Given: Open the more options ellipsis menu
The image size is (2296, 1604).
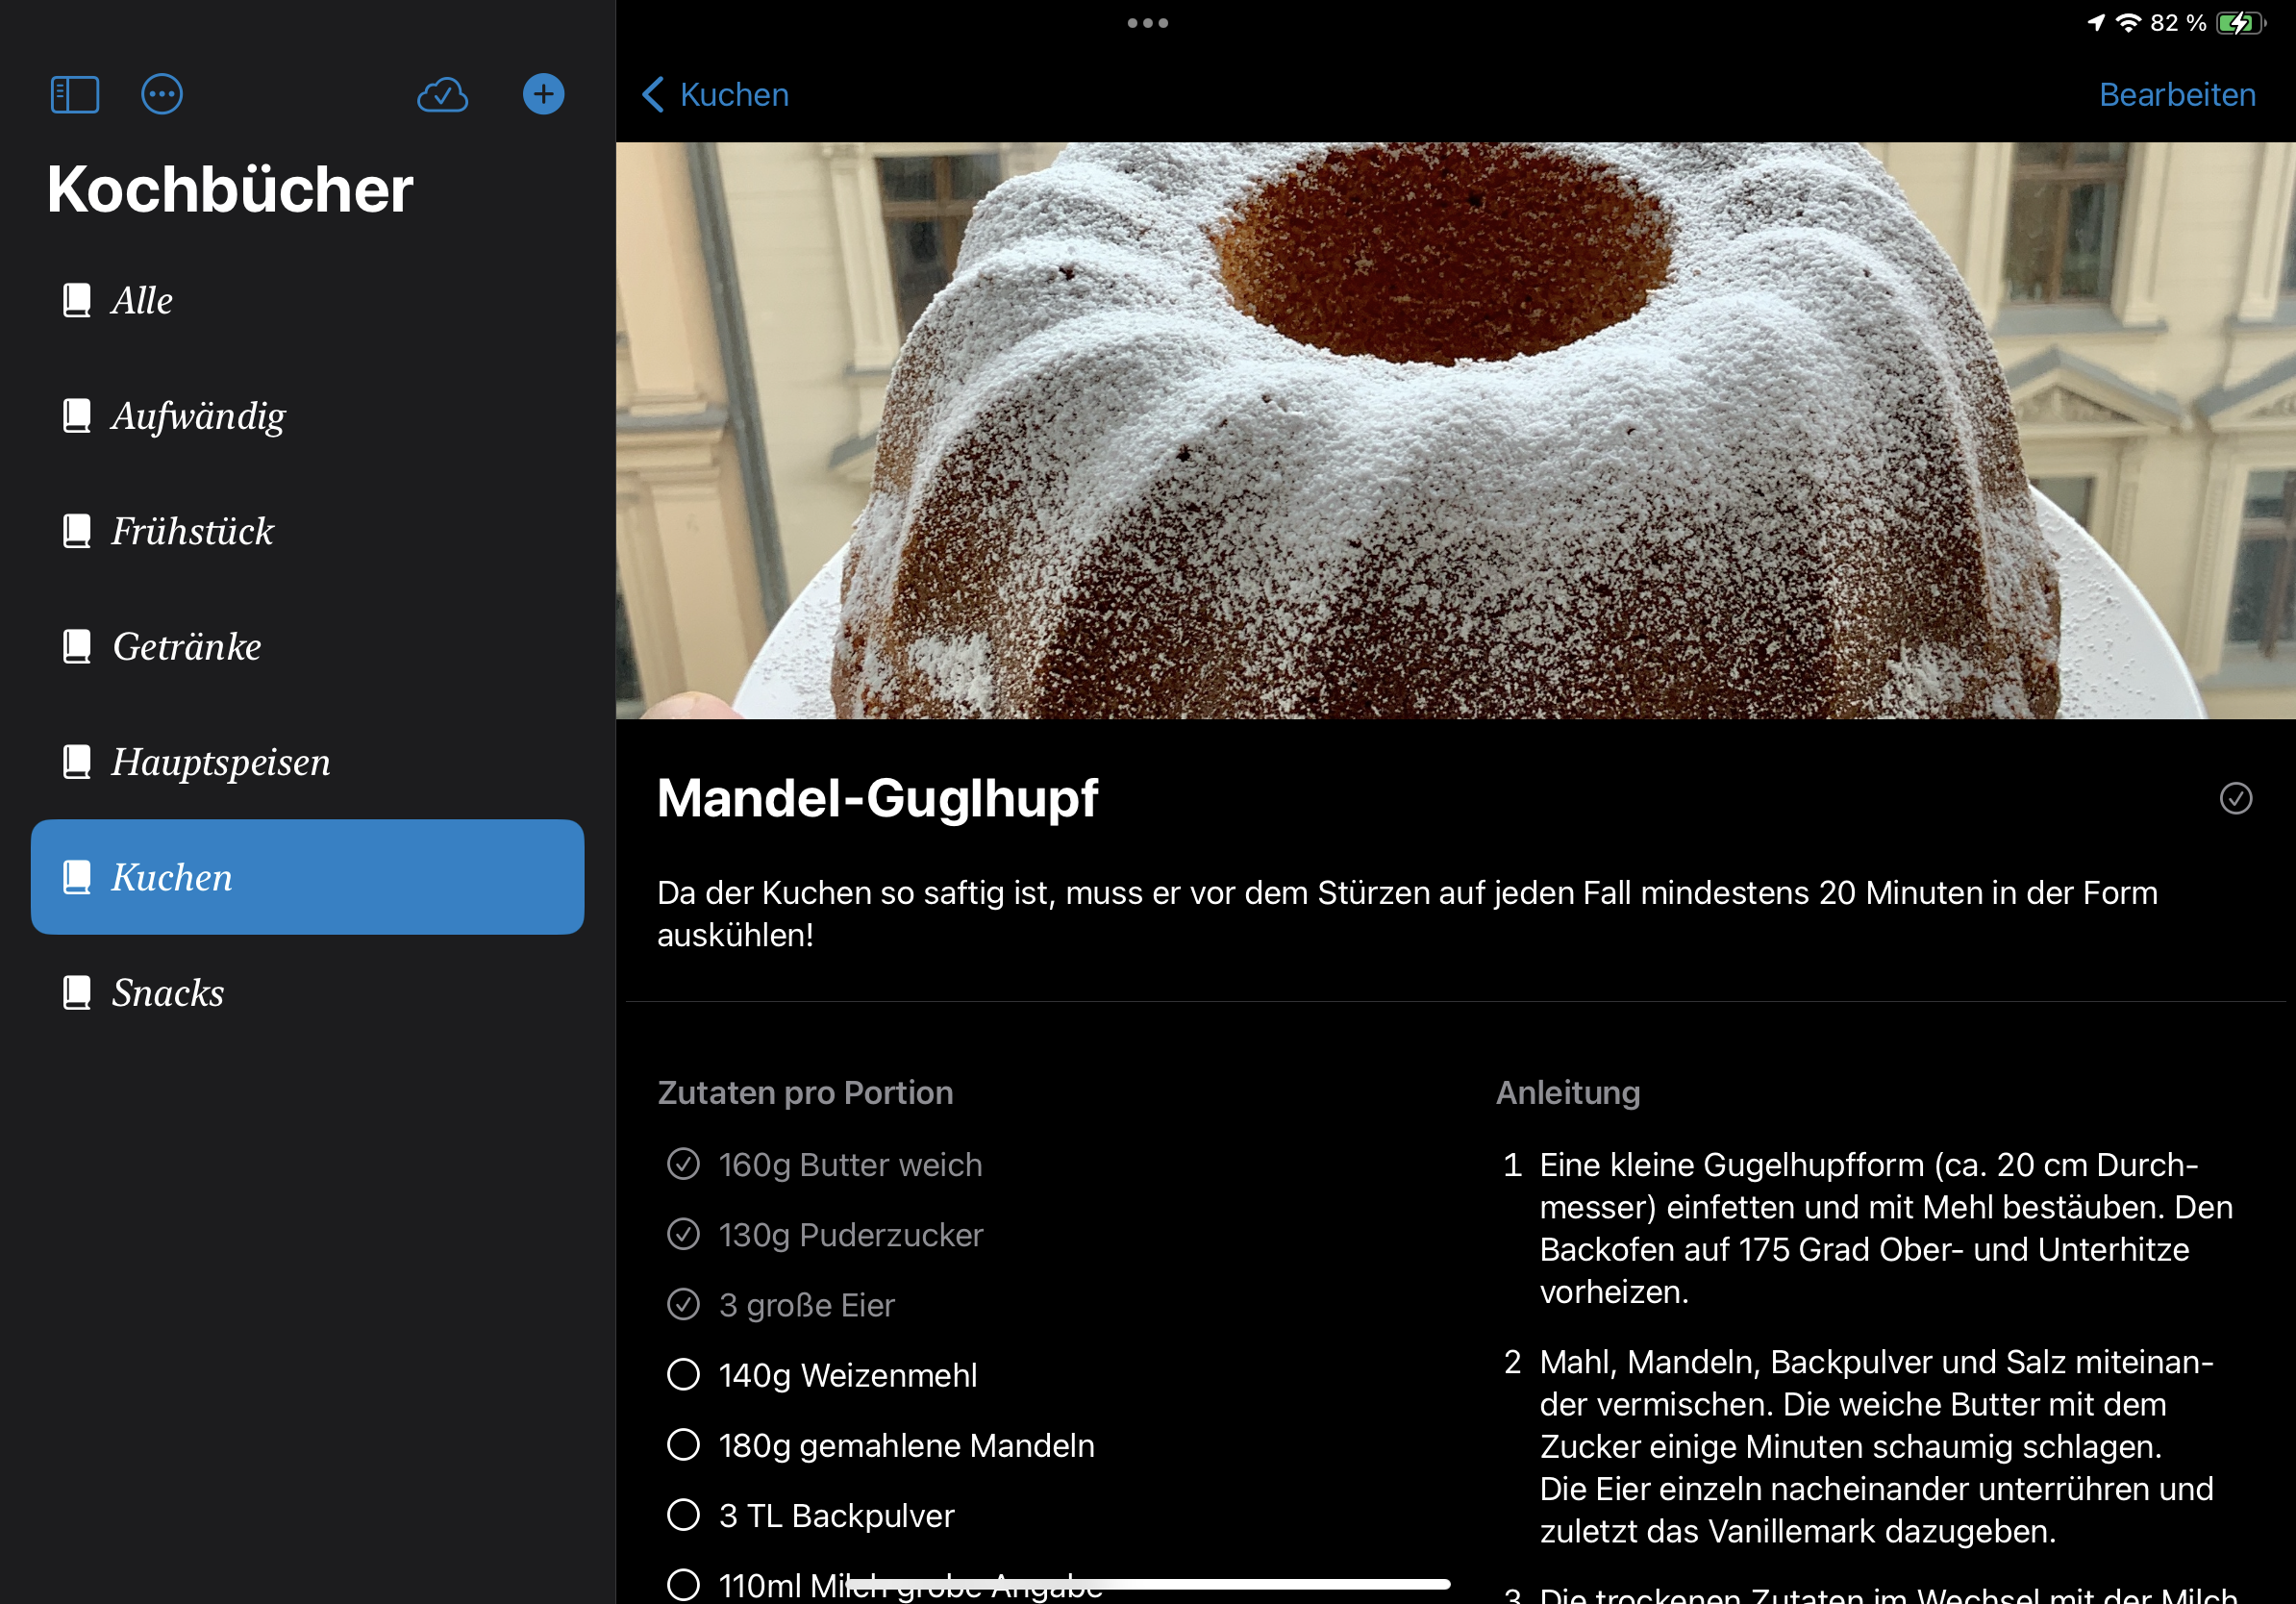Looking at the screenshot, I should click(x=162, y=93).
